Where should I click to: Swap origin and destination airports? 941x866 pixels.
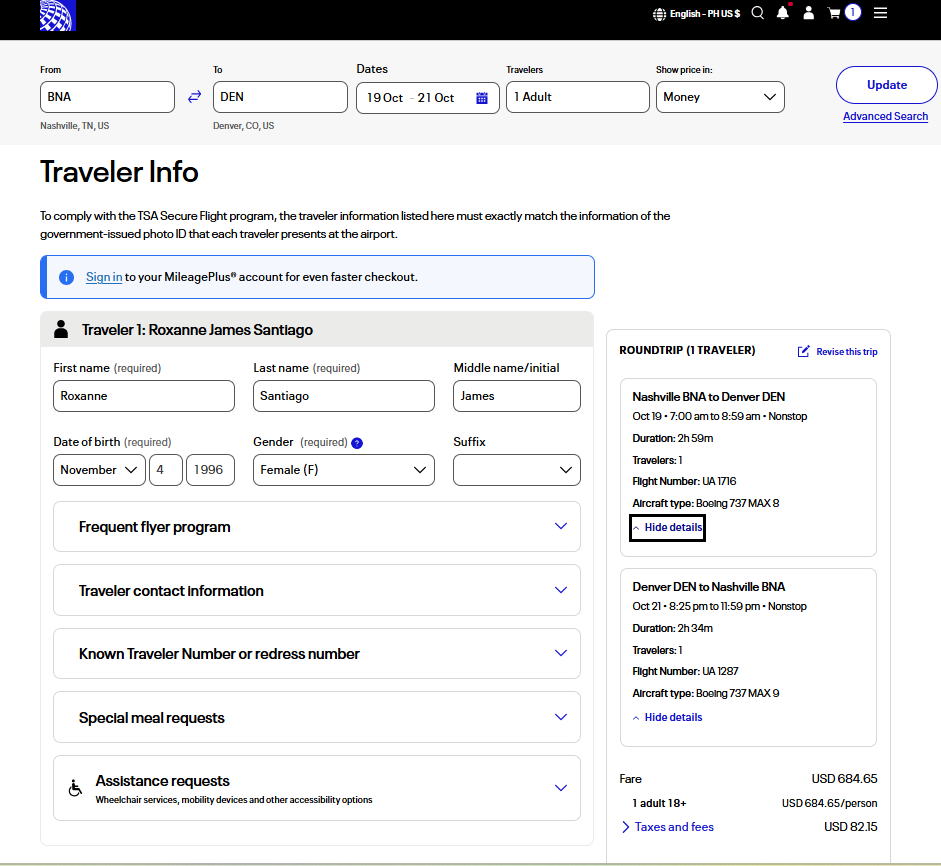pos(194,97)
